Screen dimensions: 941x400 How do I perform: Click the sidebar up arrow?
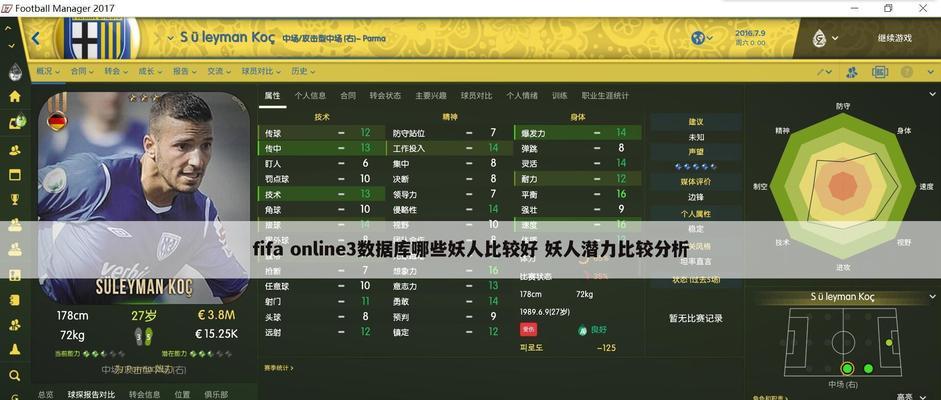click(8, 28)
